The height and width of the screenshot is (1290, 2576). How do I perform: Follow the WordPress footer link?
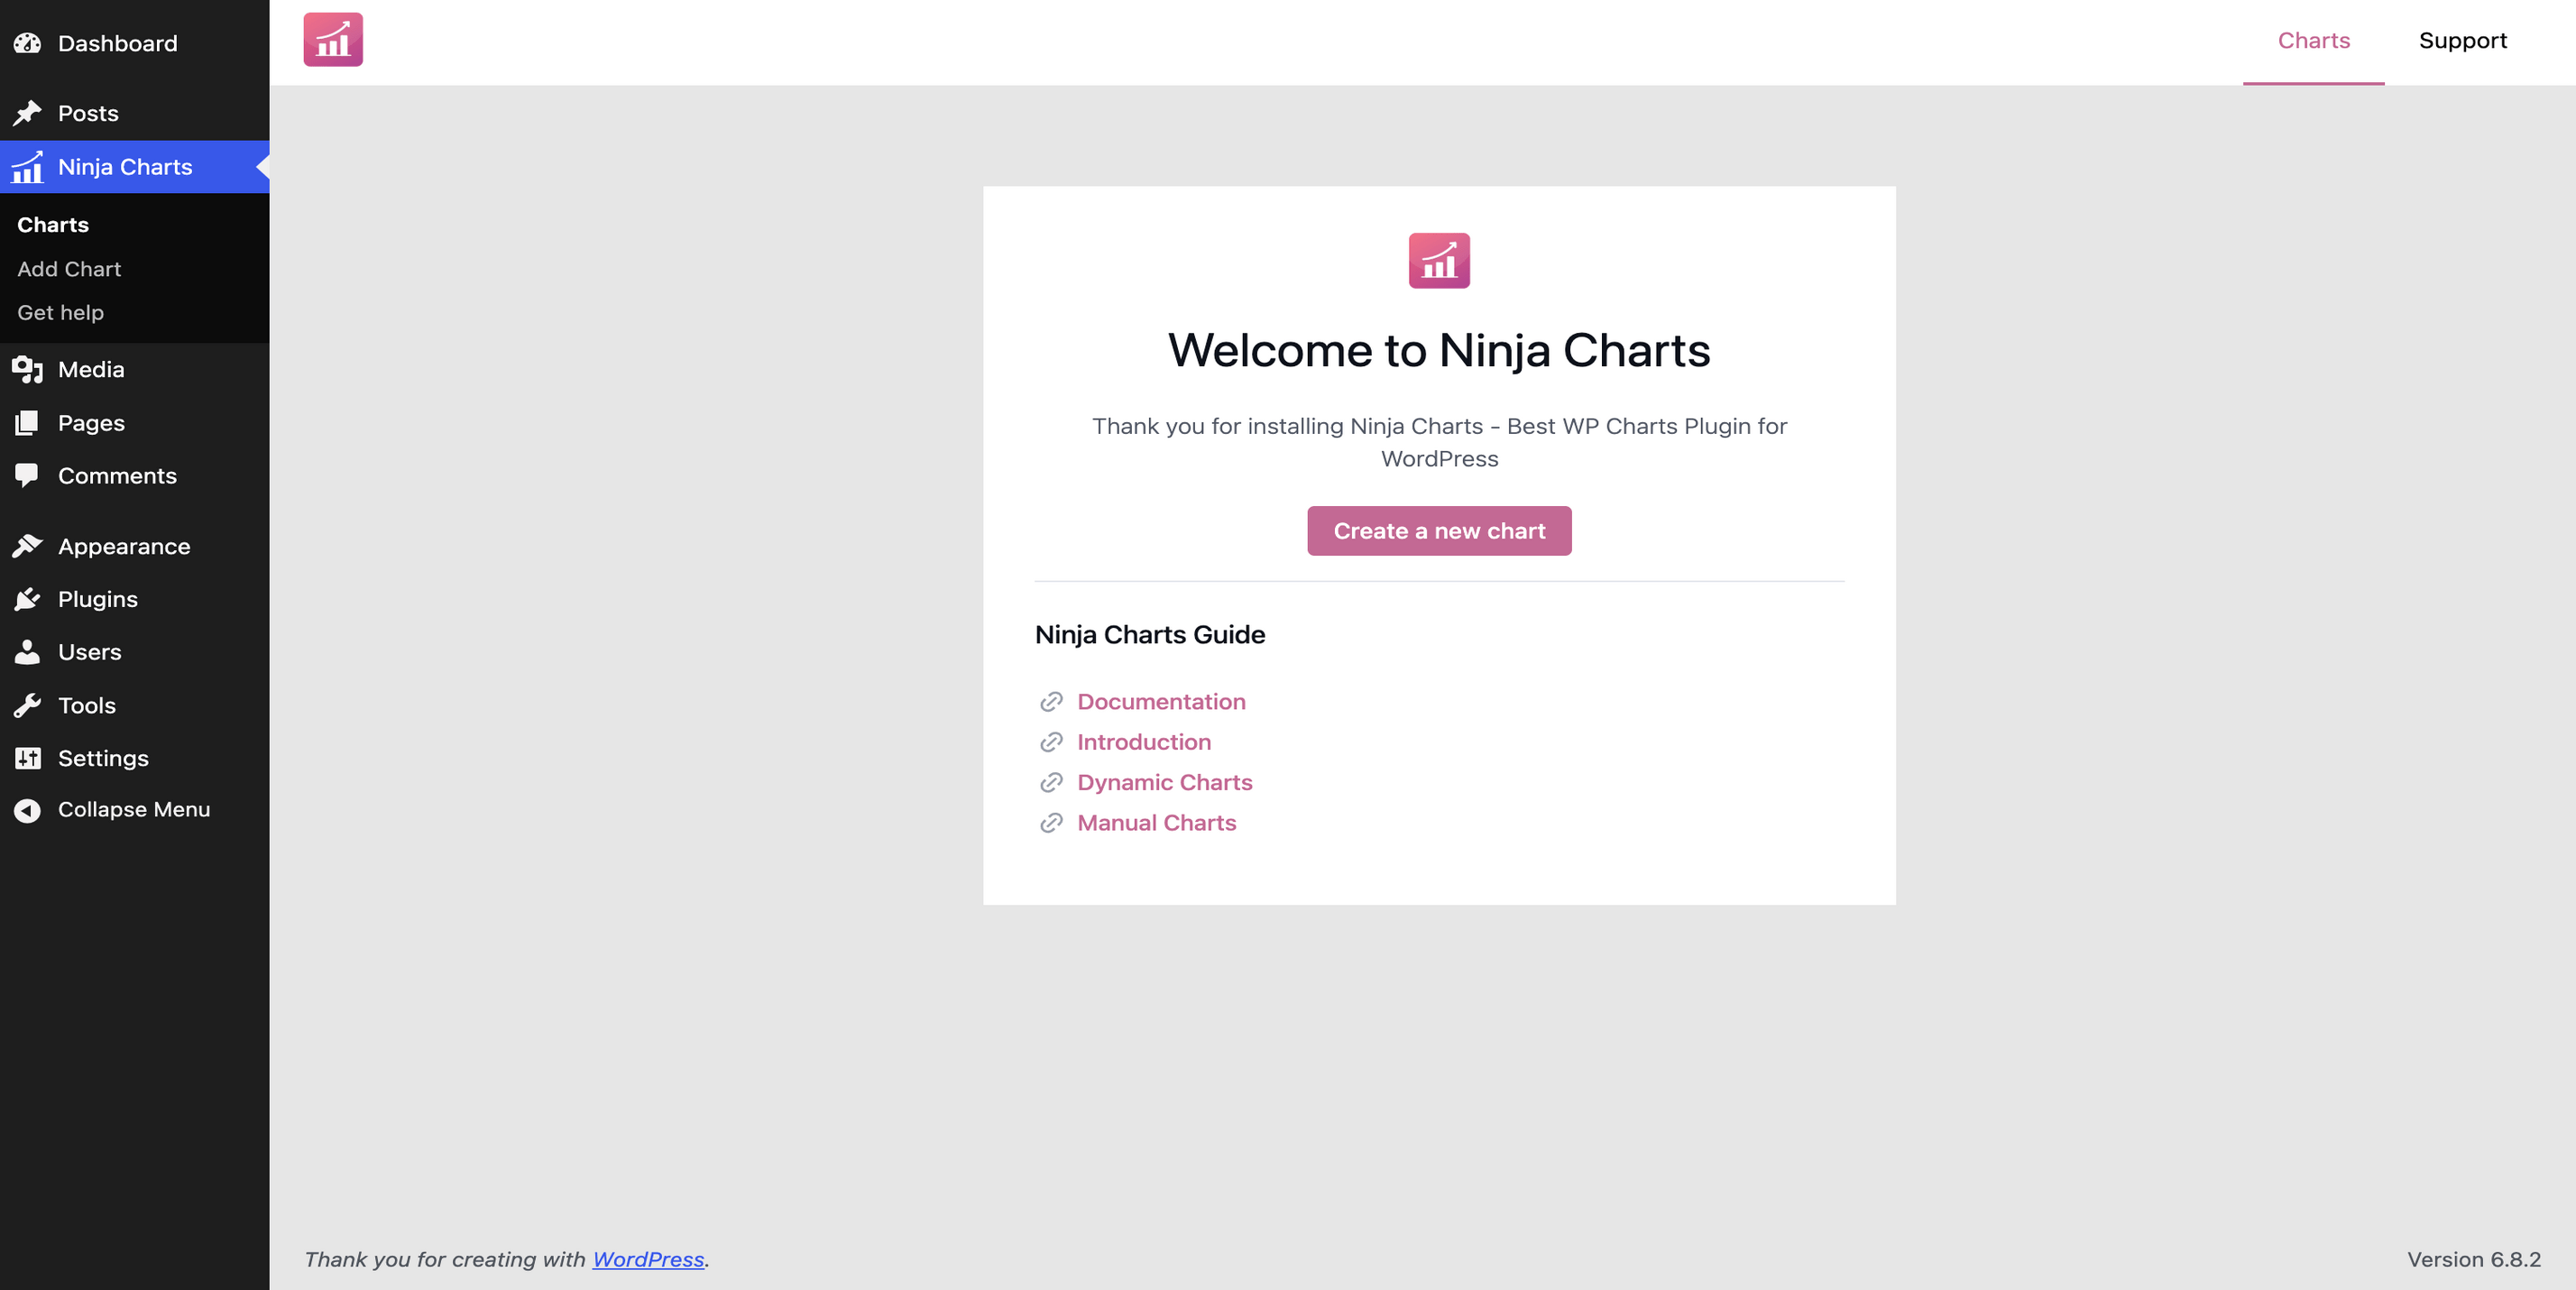coord(648,1260)
